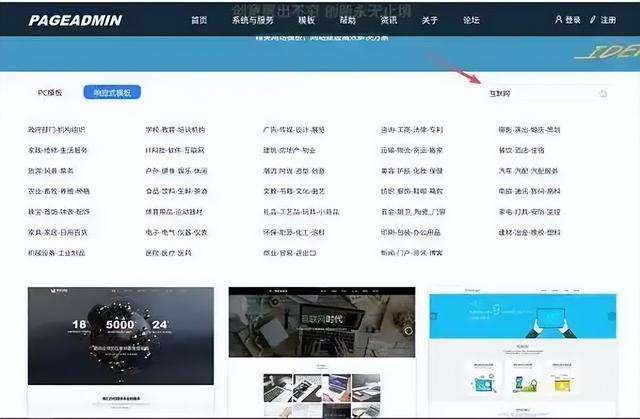The width and height of the screenshot is (640, 419).
Task: Open category 文教-书籍-文化-曲艺
Action: point(294,191)
